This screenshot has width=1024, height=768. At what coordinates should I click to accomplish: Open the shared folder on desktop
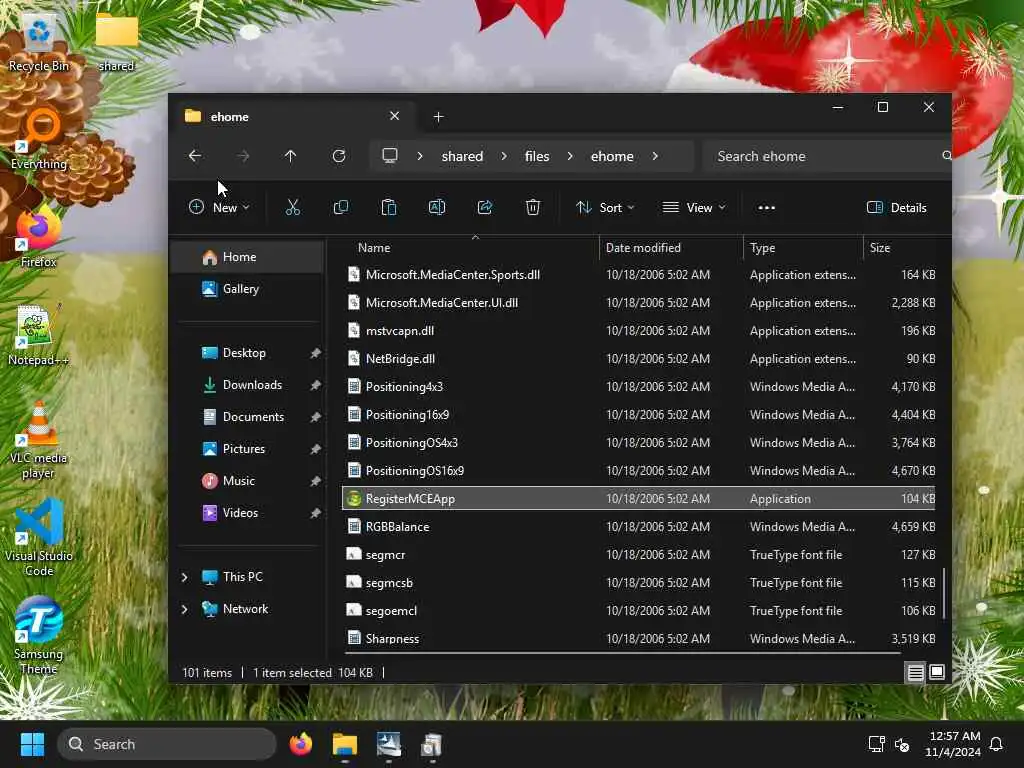117,42
